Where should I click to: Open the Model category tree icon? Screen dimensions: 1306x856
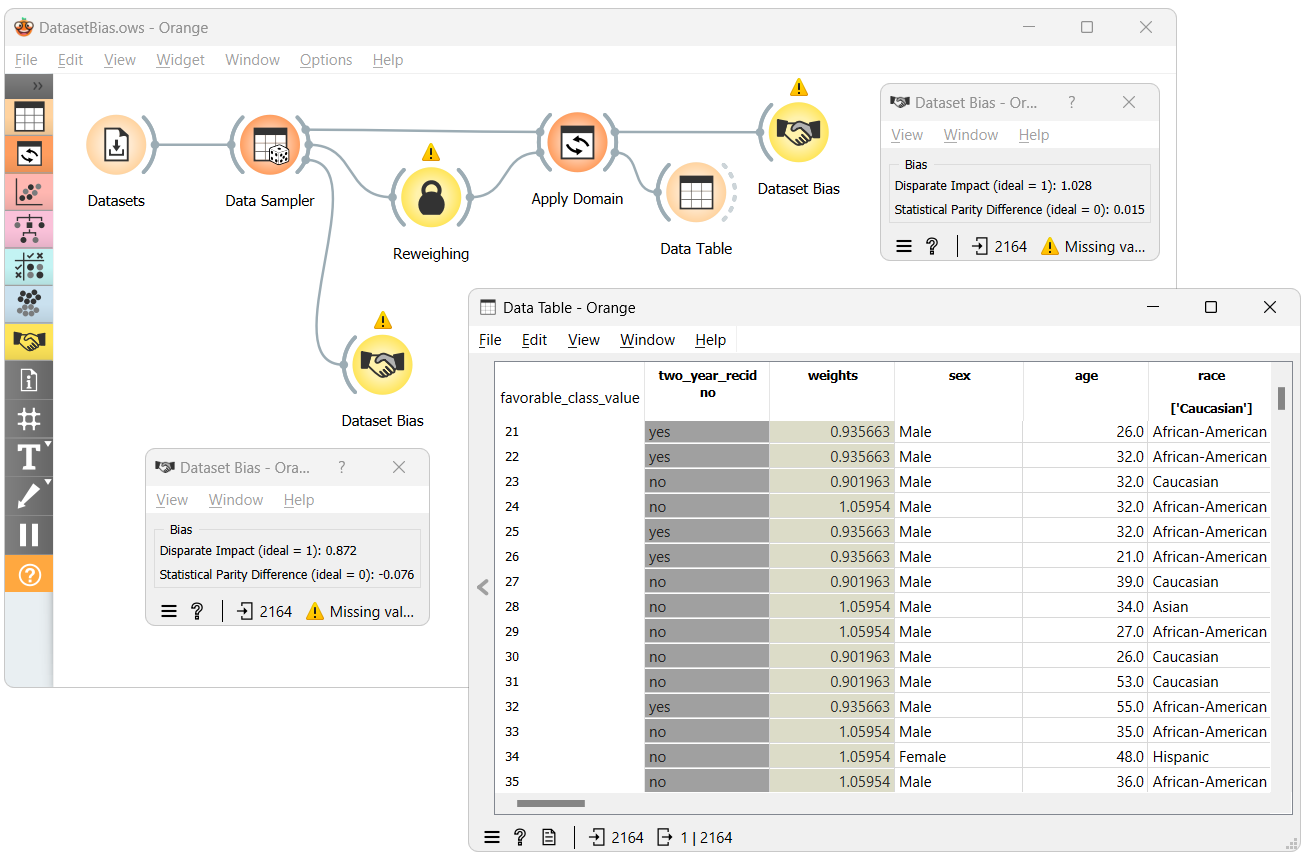(29, 229)
